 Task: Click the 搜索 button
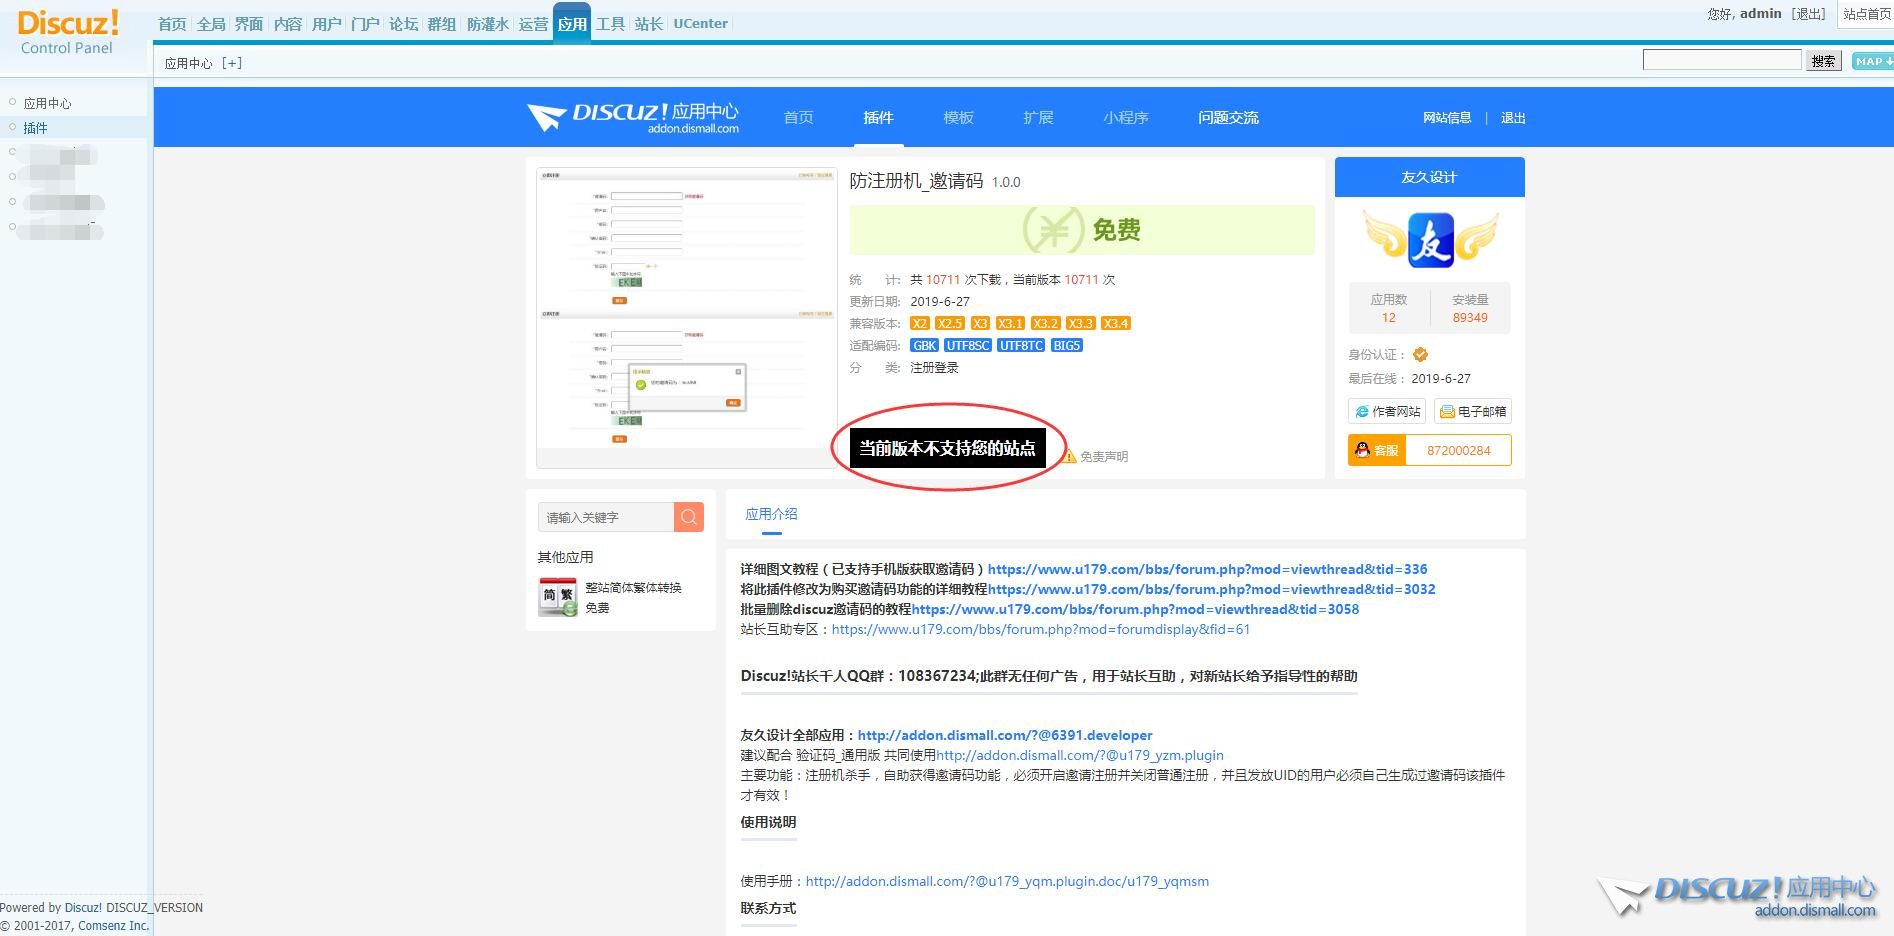point(1823,61)
